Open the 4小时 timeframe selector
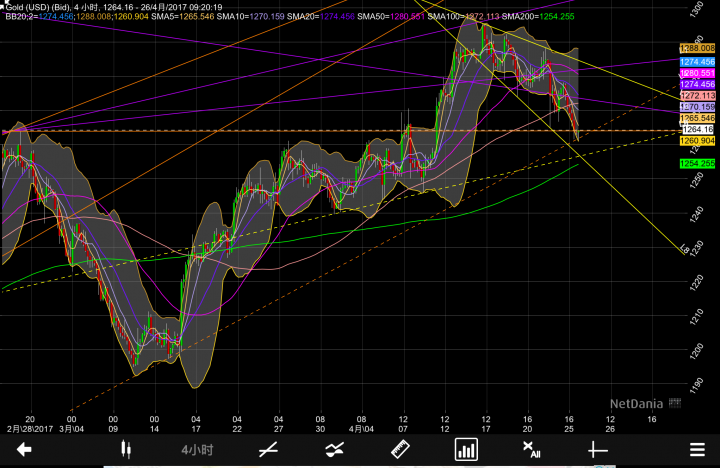Screen dimensions: 720x468 click(197, 449)
